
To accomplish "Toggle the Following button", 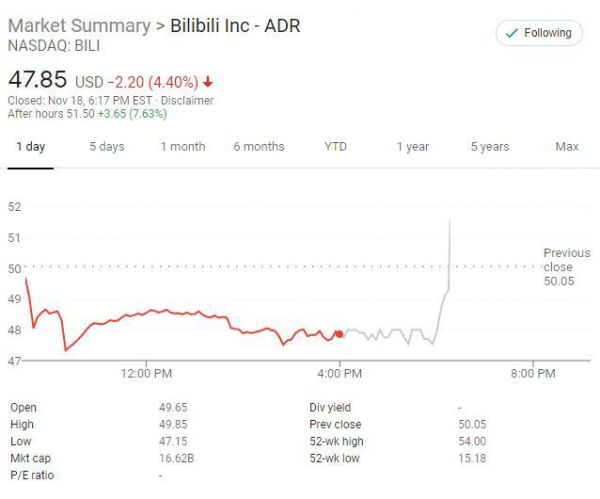I will 540,33.
